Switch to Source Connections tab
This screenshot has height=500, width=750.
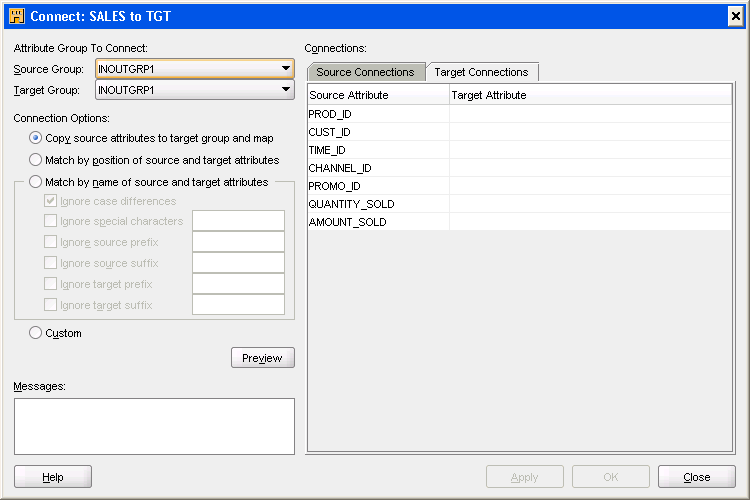365,72
